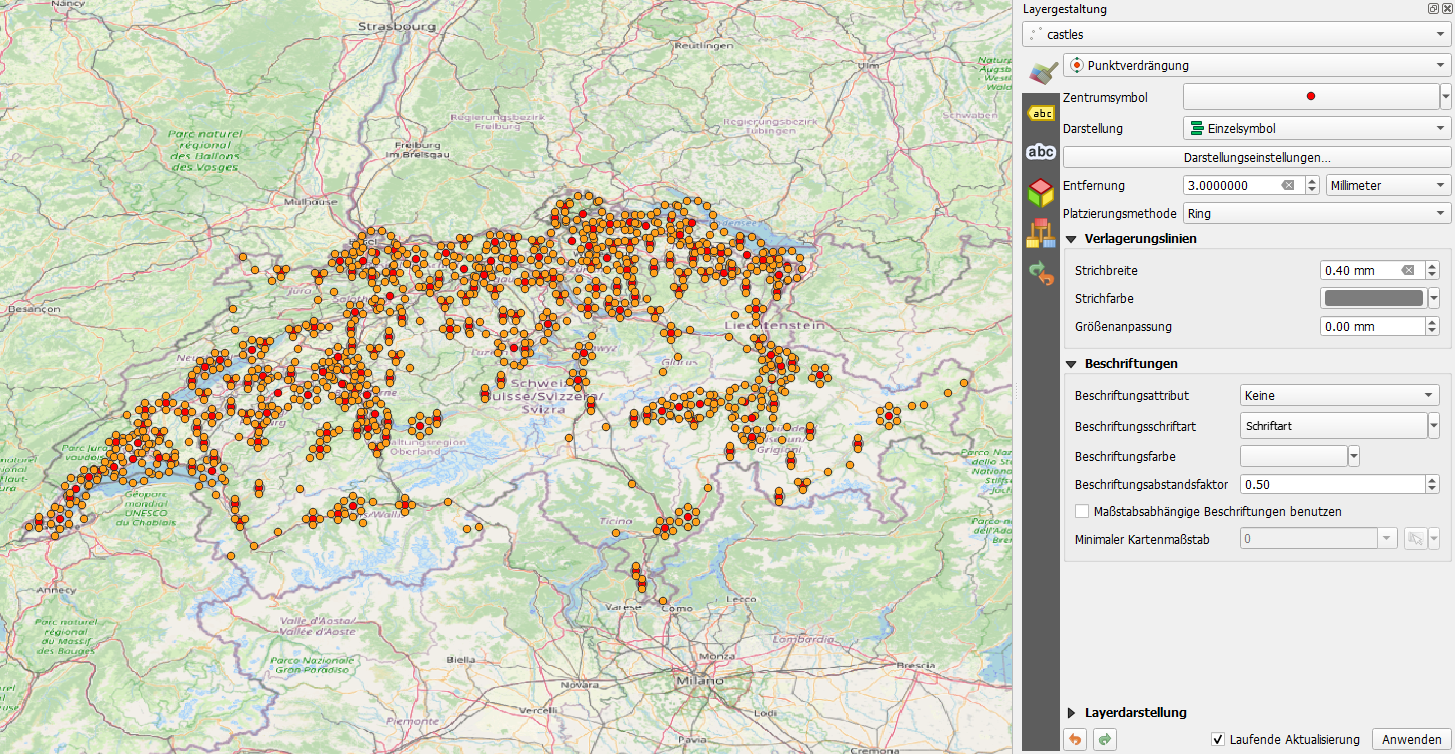Open the Masks tab with white abc icon

pyautogui.click(x=1041, y=152)
